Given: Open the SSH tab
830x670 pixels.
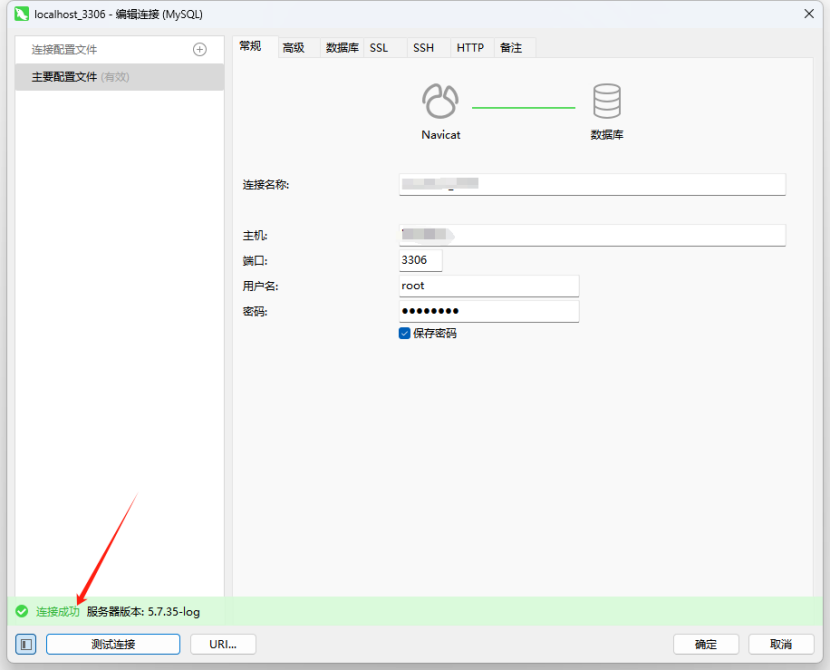Looking at the screenshot, I should (x=422, y=47).
